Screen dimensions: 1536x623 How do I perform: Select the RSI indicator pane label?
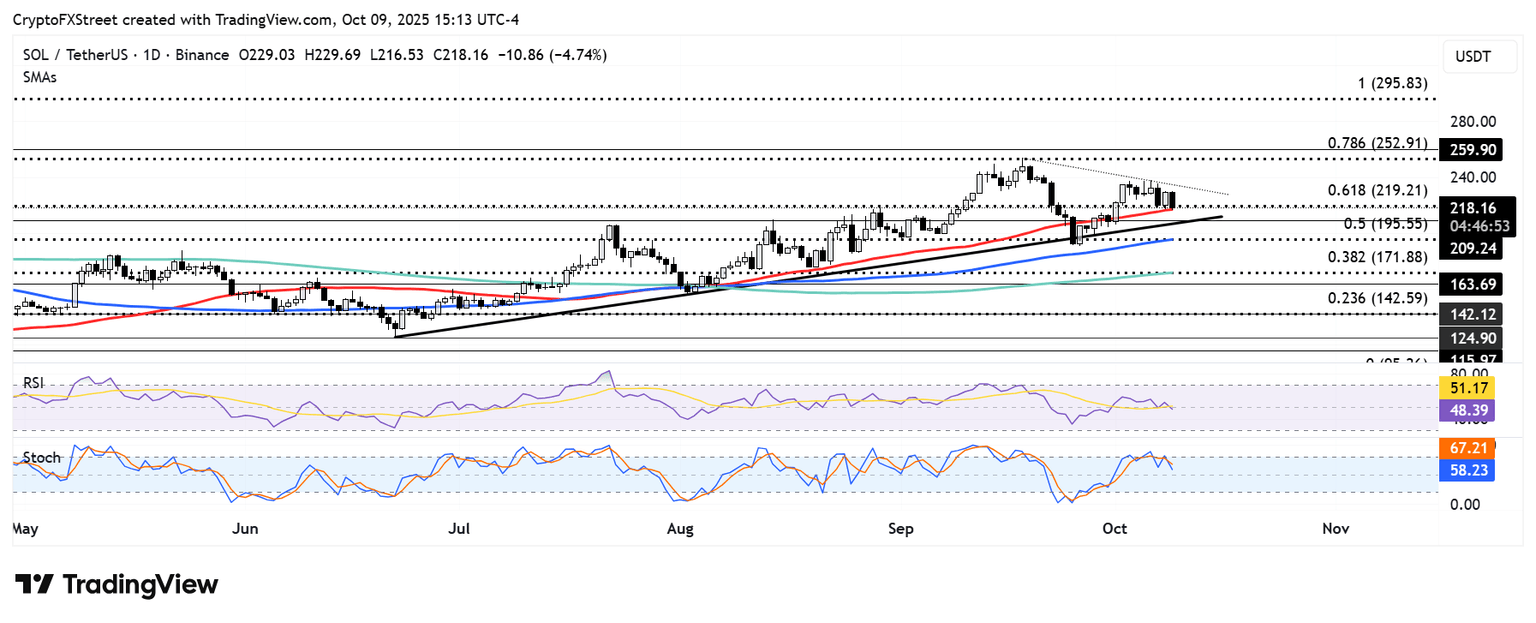click(35, 383)
